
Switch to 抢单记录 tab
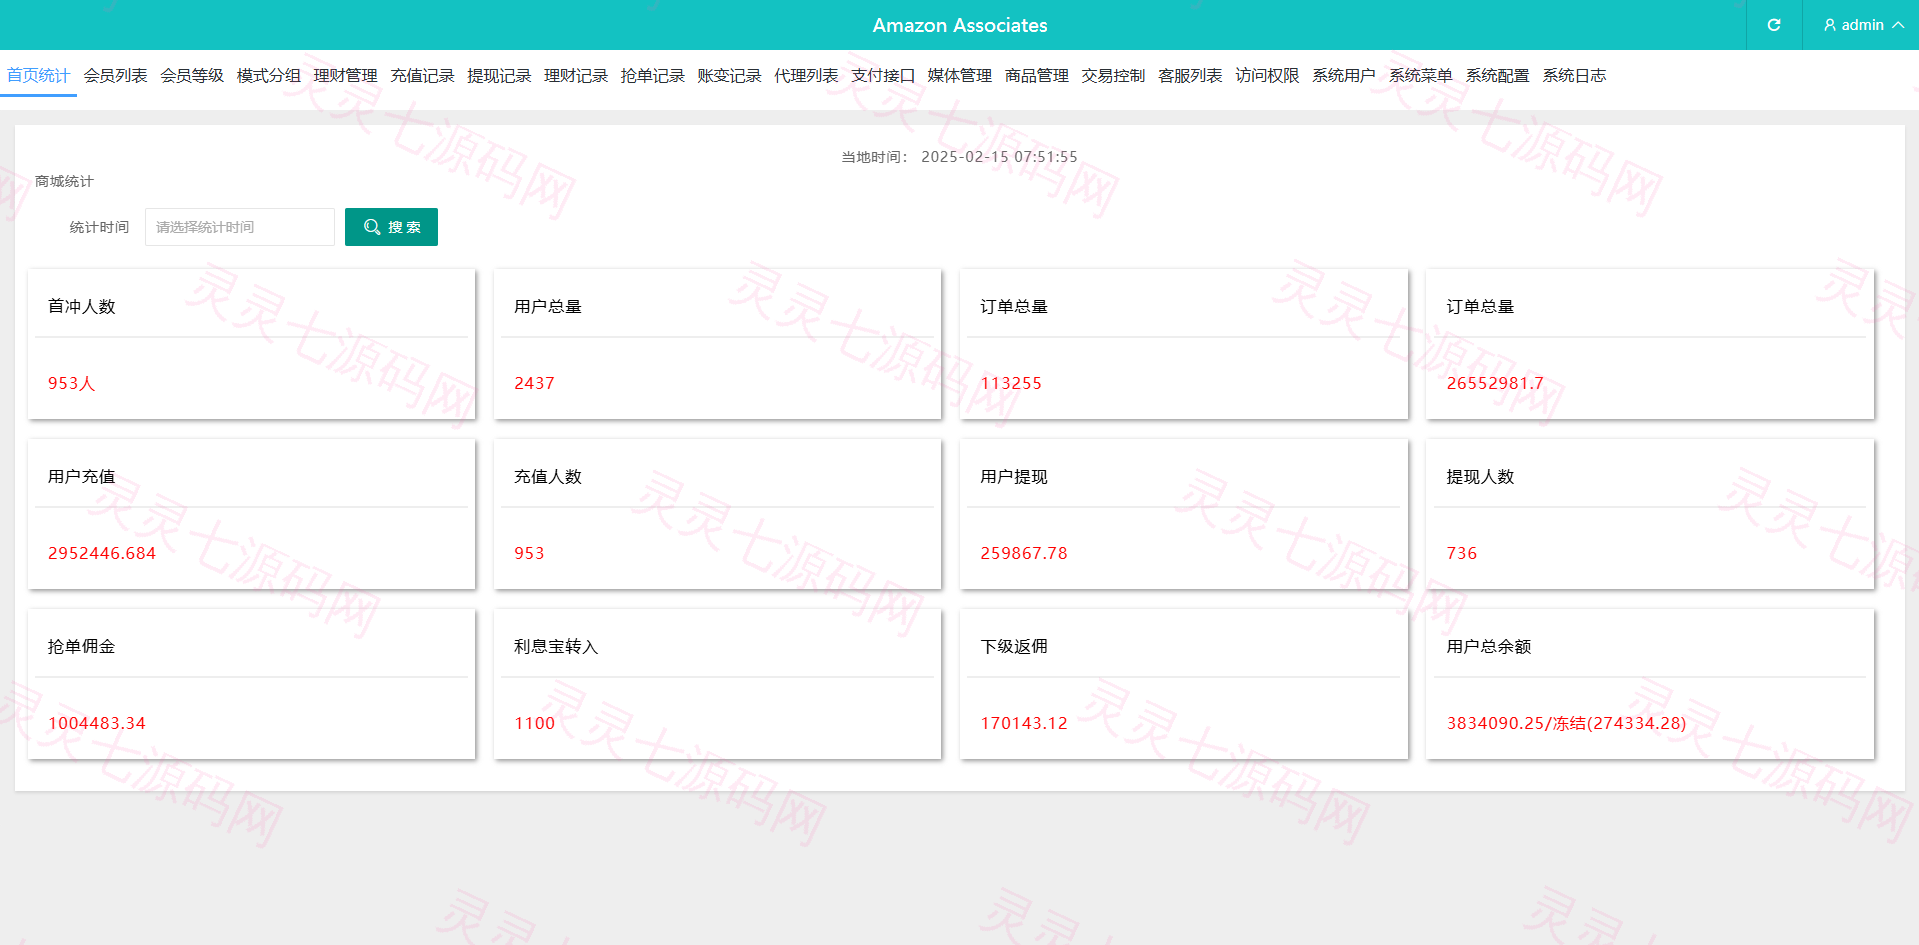click(652, 75)
